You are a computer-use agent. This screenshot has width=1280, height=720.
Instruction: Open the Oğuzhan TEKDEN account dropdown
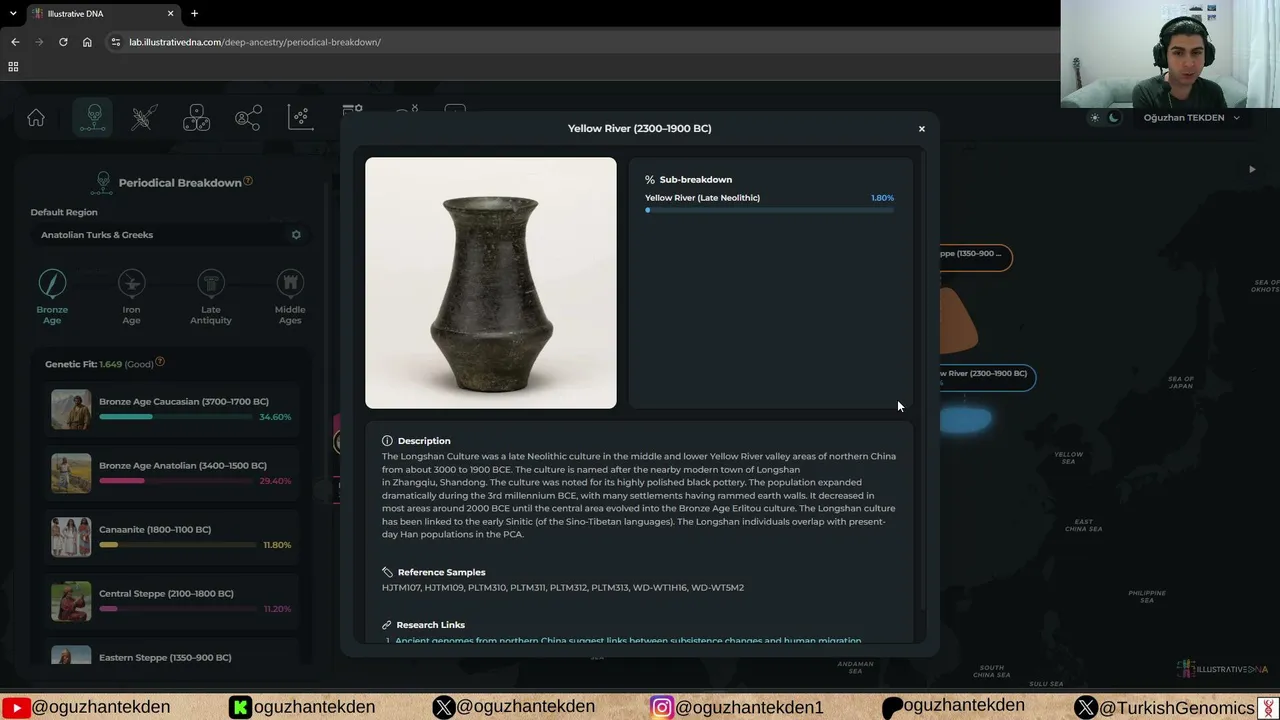1191,118
